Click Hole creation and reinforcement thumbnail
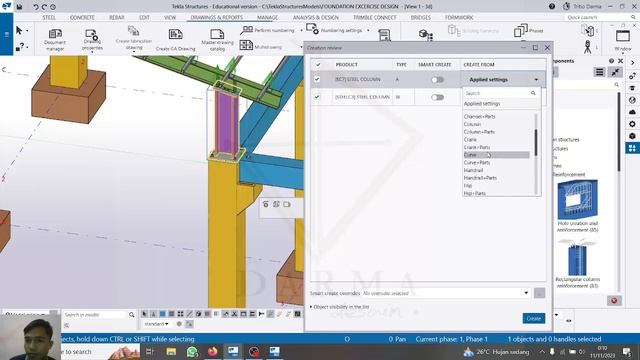Image resolution: width=640 pixels, height=360 pixels. tap(577, 200)
